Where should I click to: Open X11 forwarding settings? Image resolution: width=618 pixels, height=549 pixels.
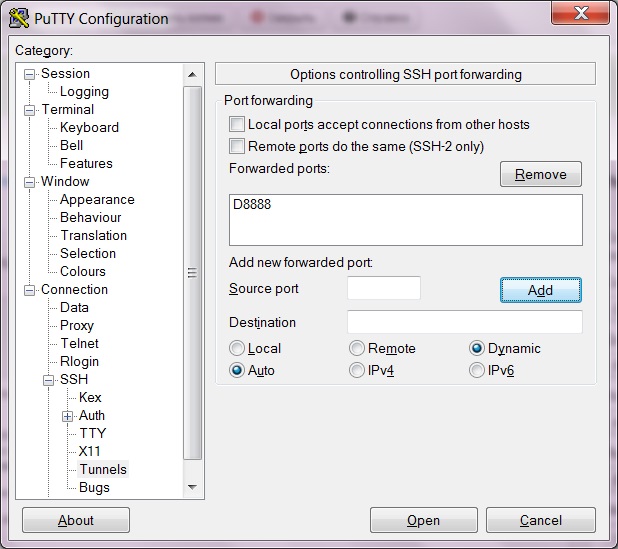tap(89, 451)
